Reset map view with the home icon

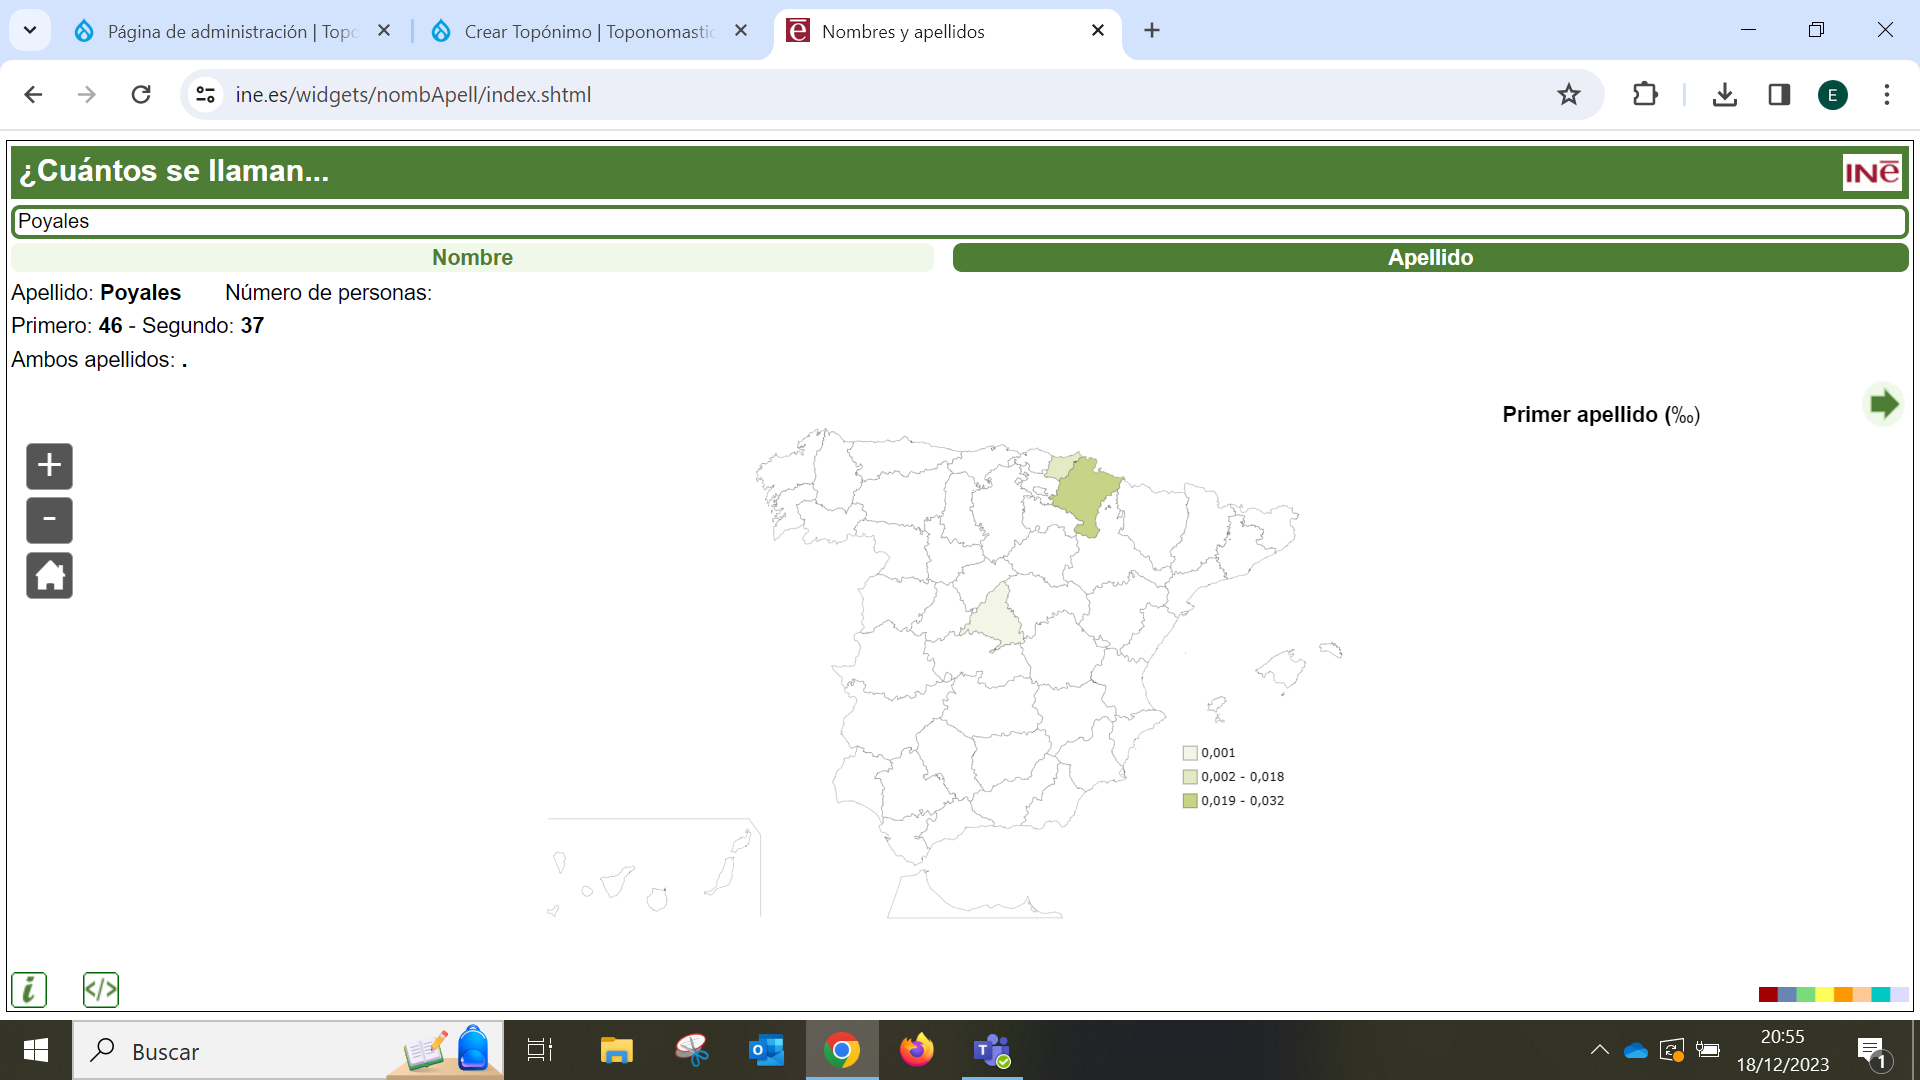49,575
